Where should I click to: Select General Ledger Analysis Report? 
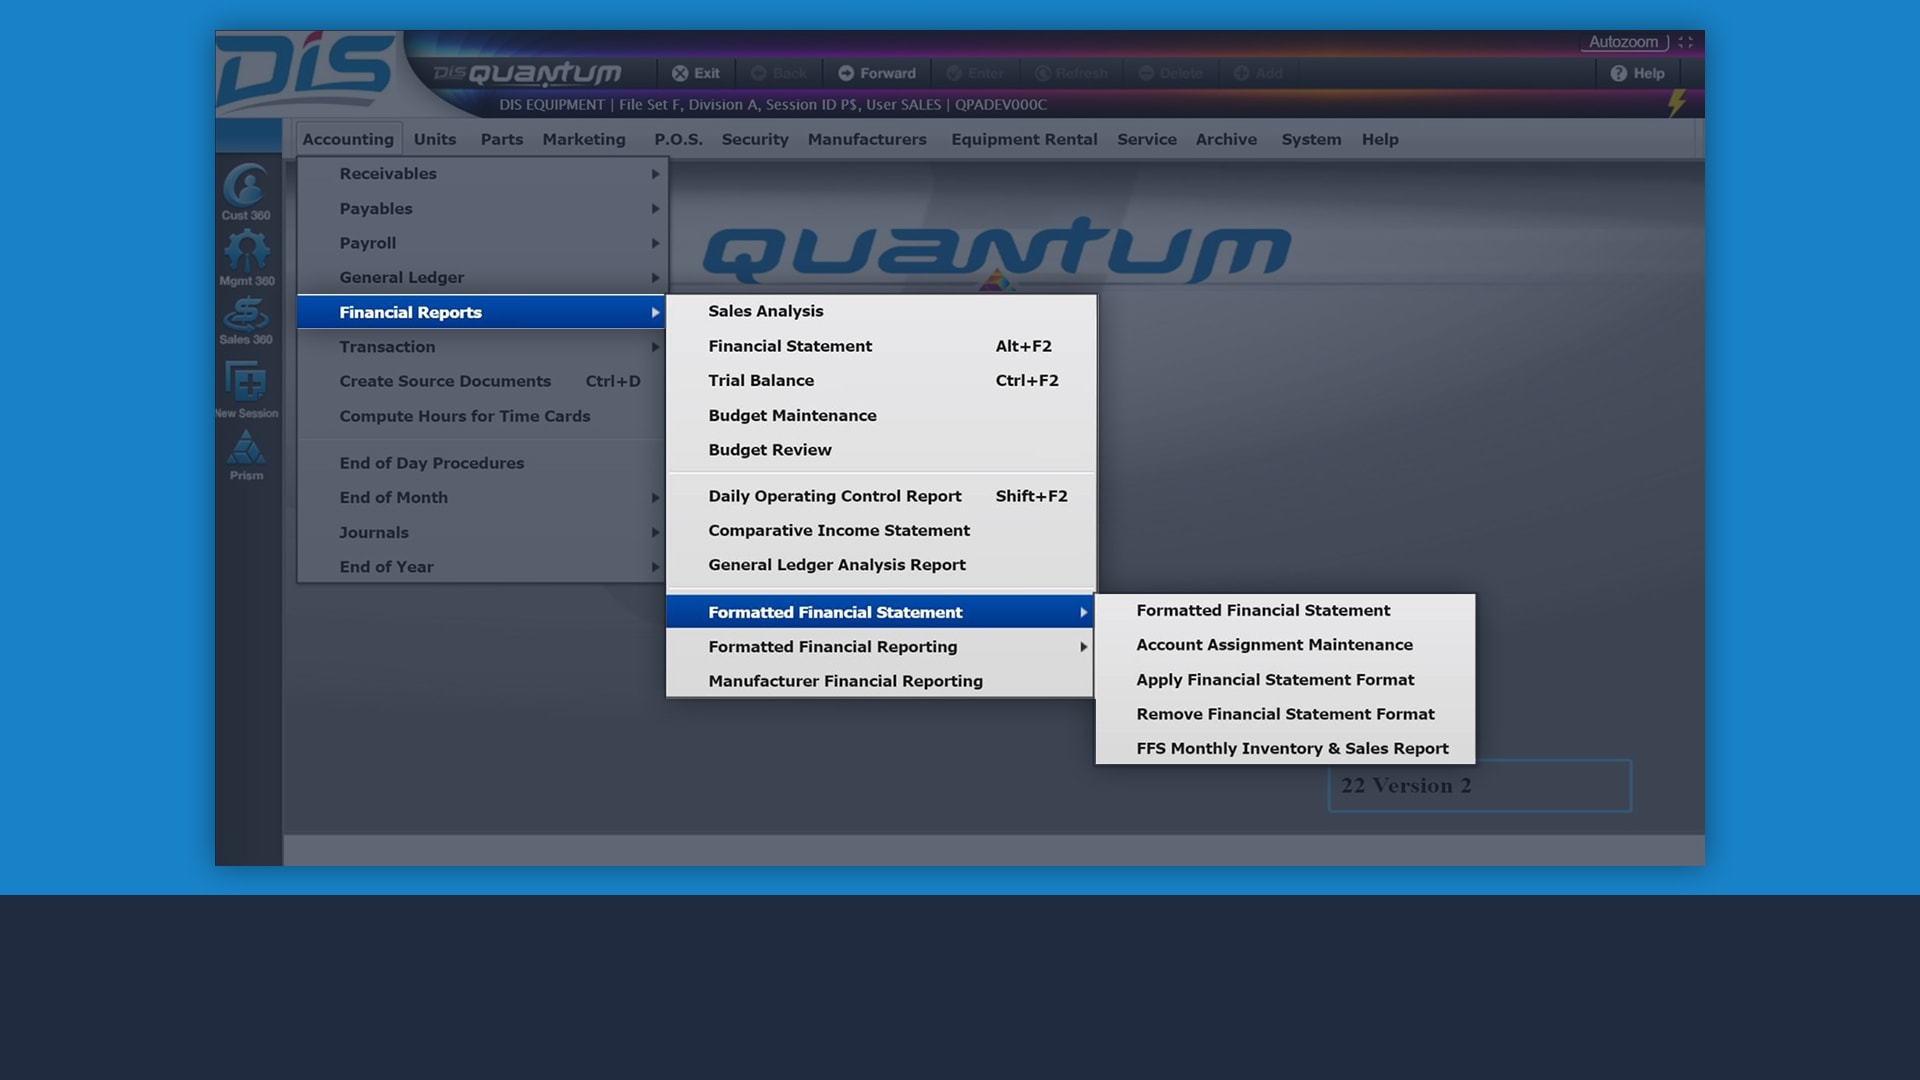(881, 565)
